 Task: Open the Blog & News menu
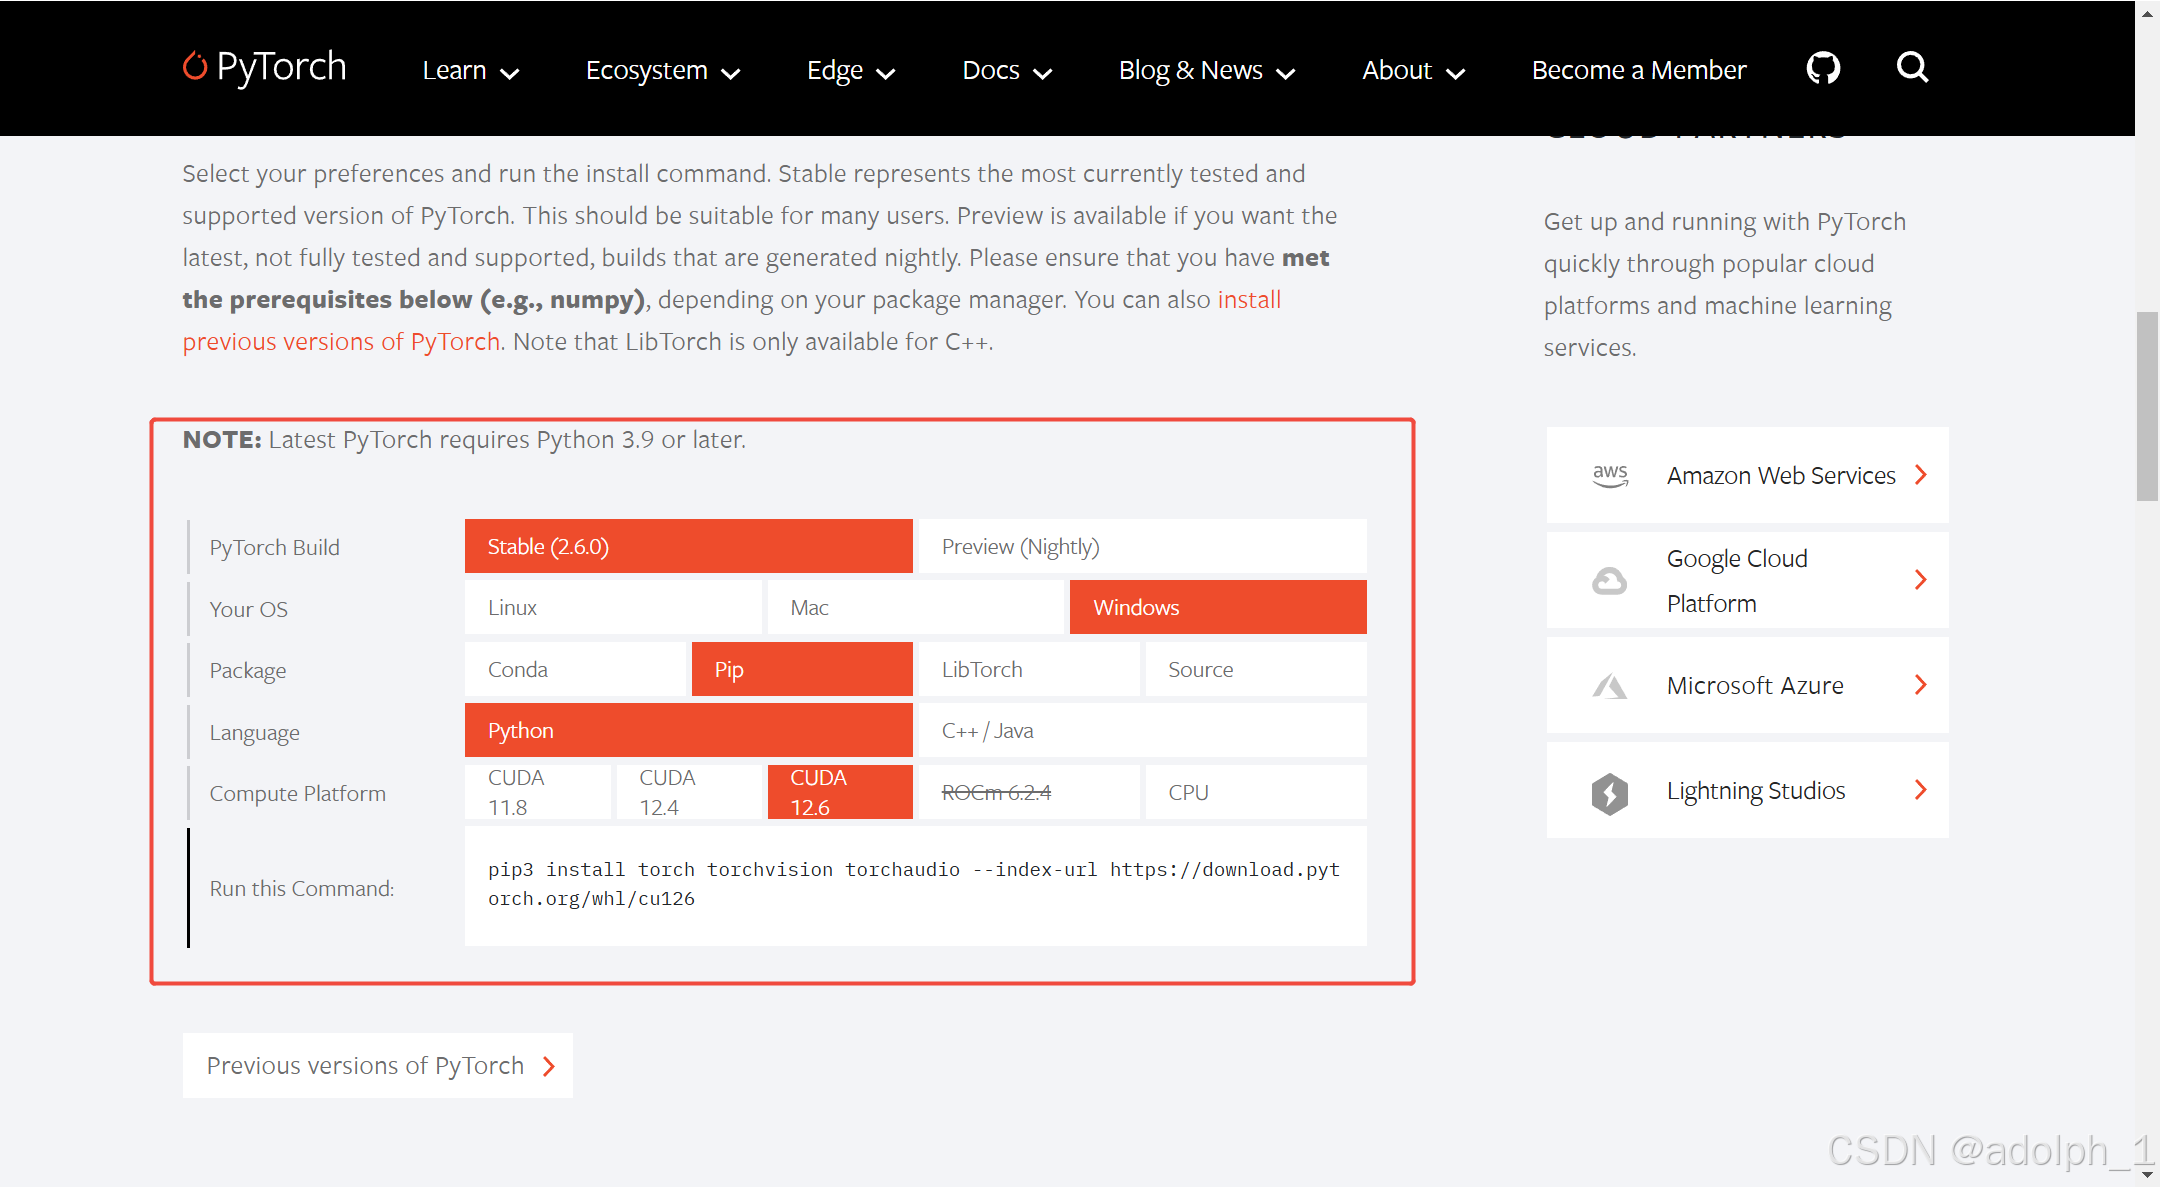(1206, 70)
